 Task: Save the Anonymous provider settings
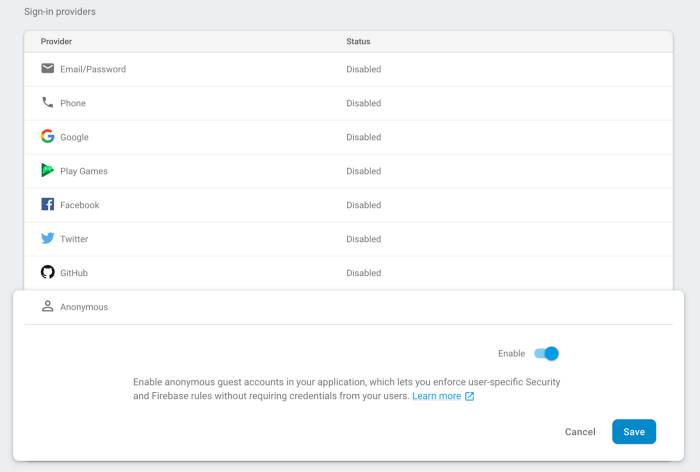click(x=634, y=431)
